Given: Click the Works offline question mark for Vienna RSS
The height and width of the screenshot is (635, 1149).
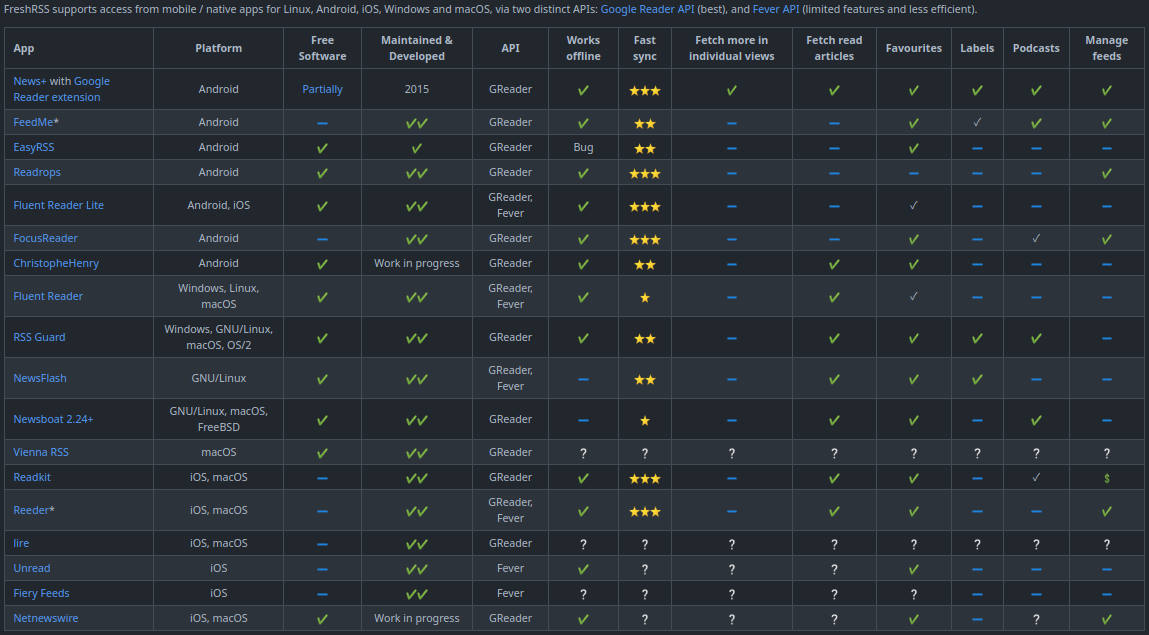Looking at the screenshot, I should pyautogui.click(x=583, y=453).
